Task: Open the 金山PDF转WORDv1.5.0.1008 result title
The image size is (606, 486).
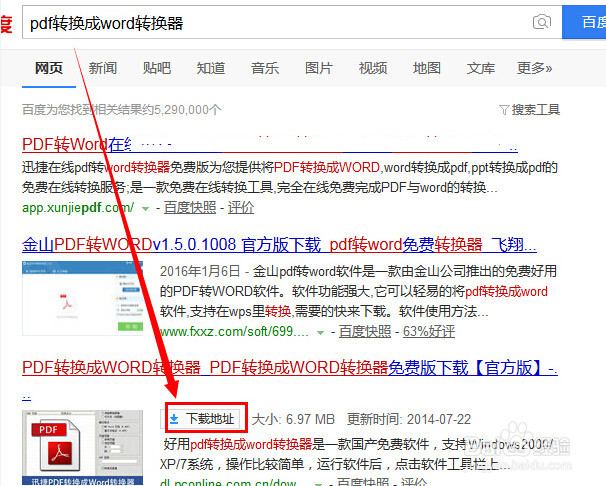Action: point(279,245)
